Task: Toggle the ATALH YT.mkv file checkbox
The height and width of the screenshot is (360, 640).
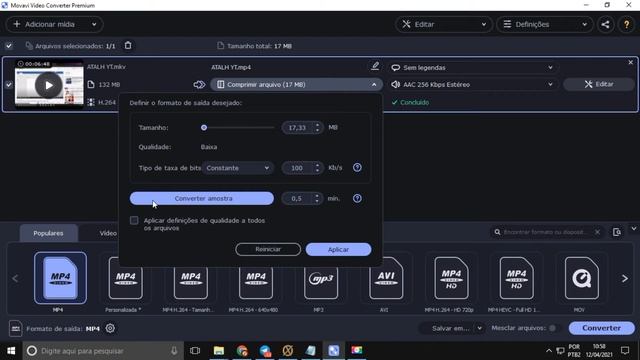Action: pyautogui.click(x=9, y=85)
